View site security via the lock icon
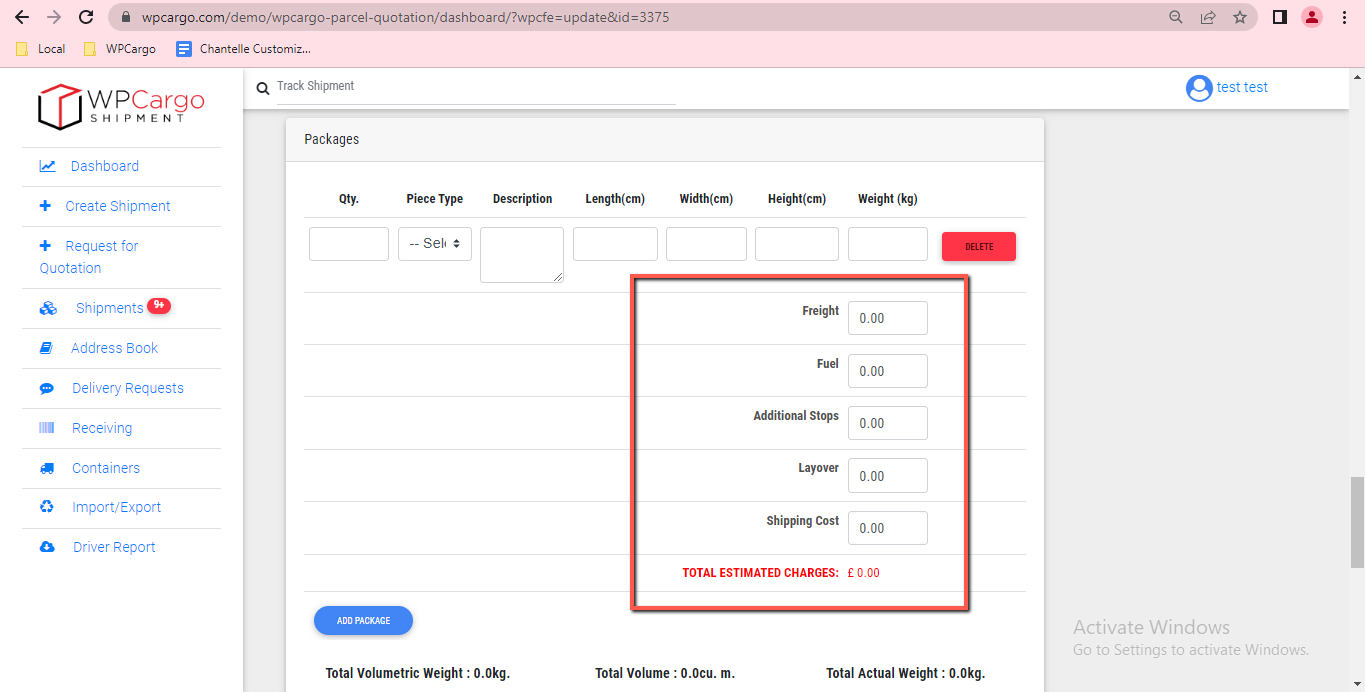The height and width of the screenshot is (692, 1365). click(126, 17)
